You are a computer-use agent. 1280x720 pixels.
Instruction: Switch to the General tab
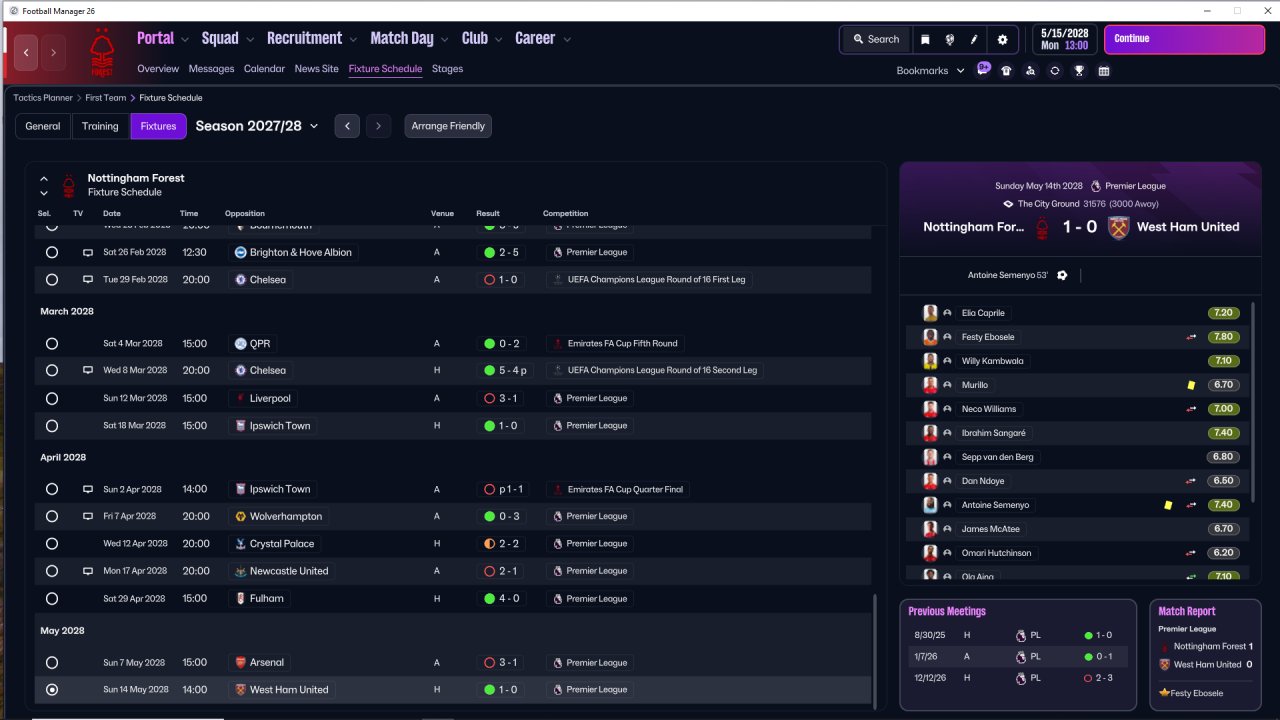[43, 126]
